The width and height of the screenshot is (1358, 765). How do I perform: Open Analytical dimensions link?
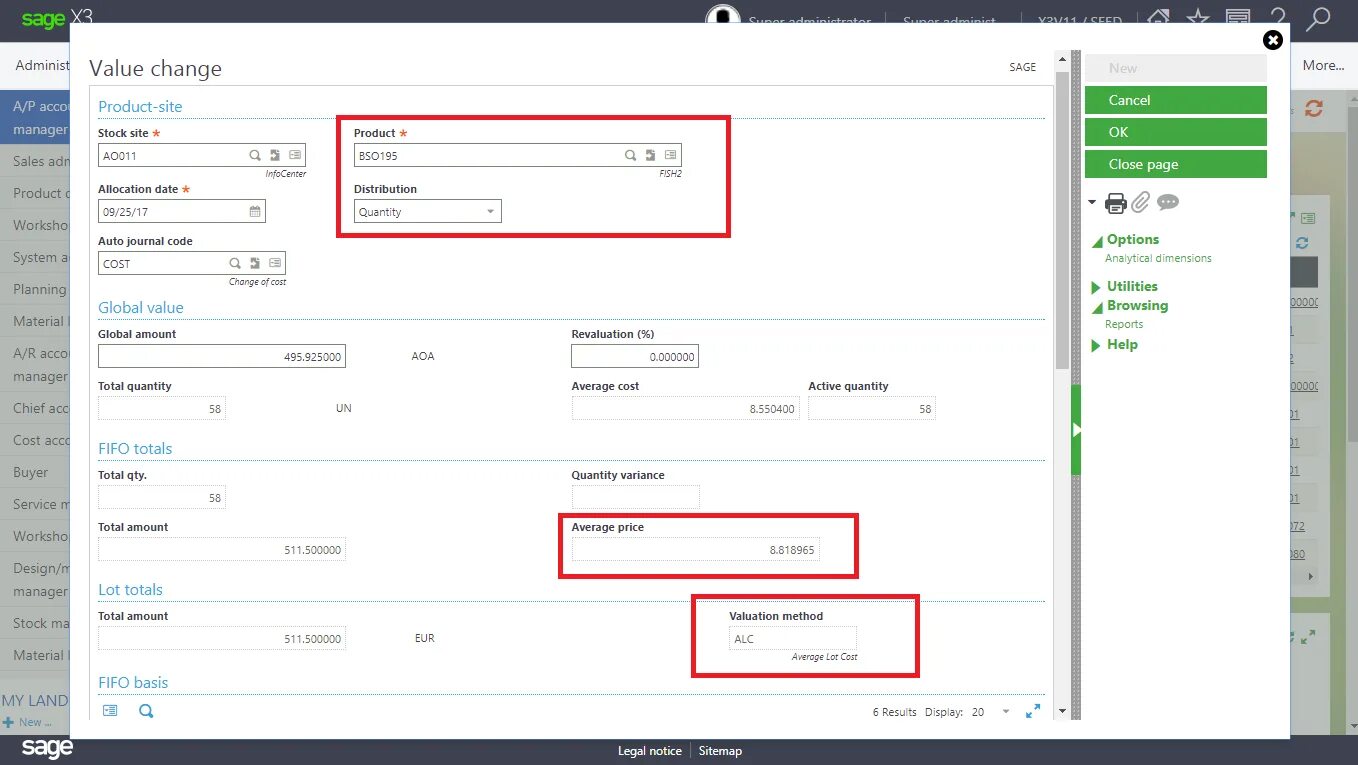[x=1158, y=258]
